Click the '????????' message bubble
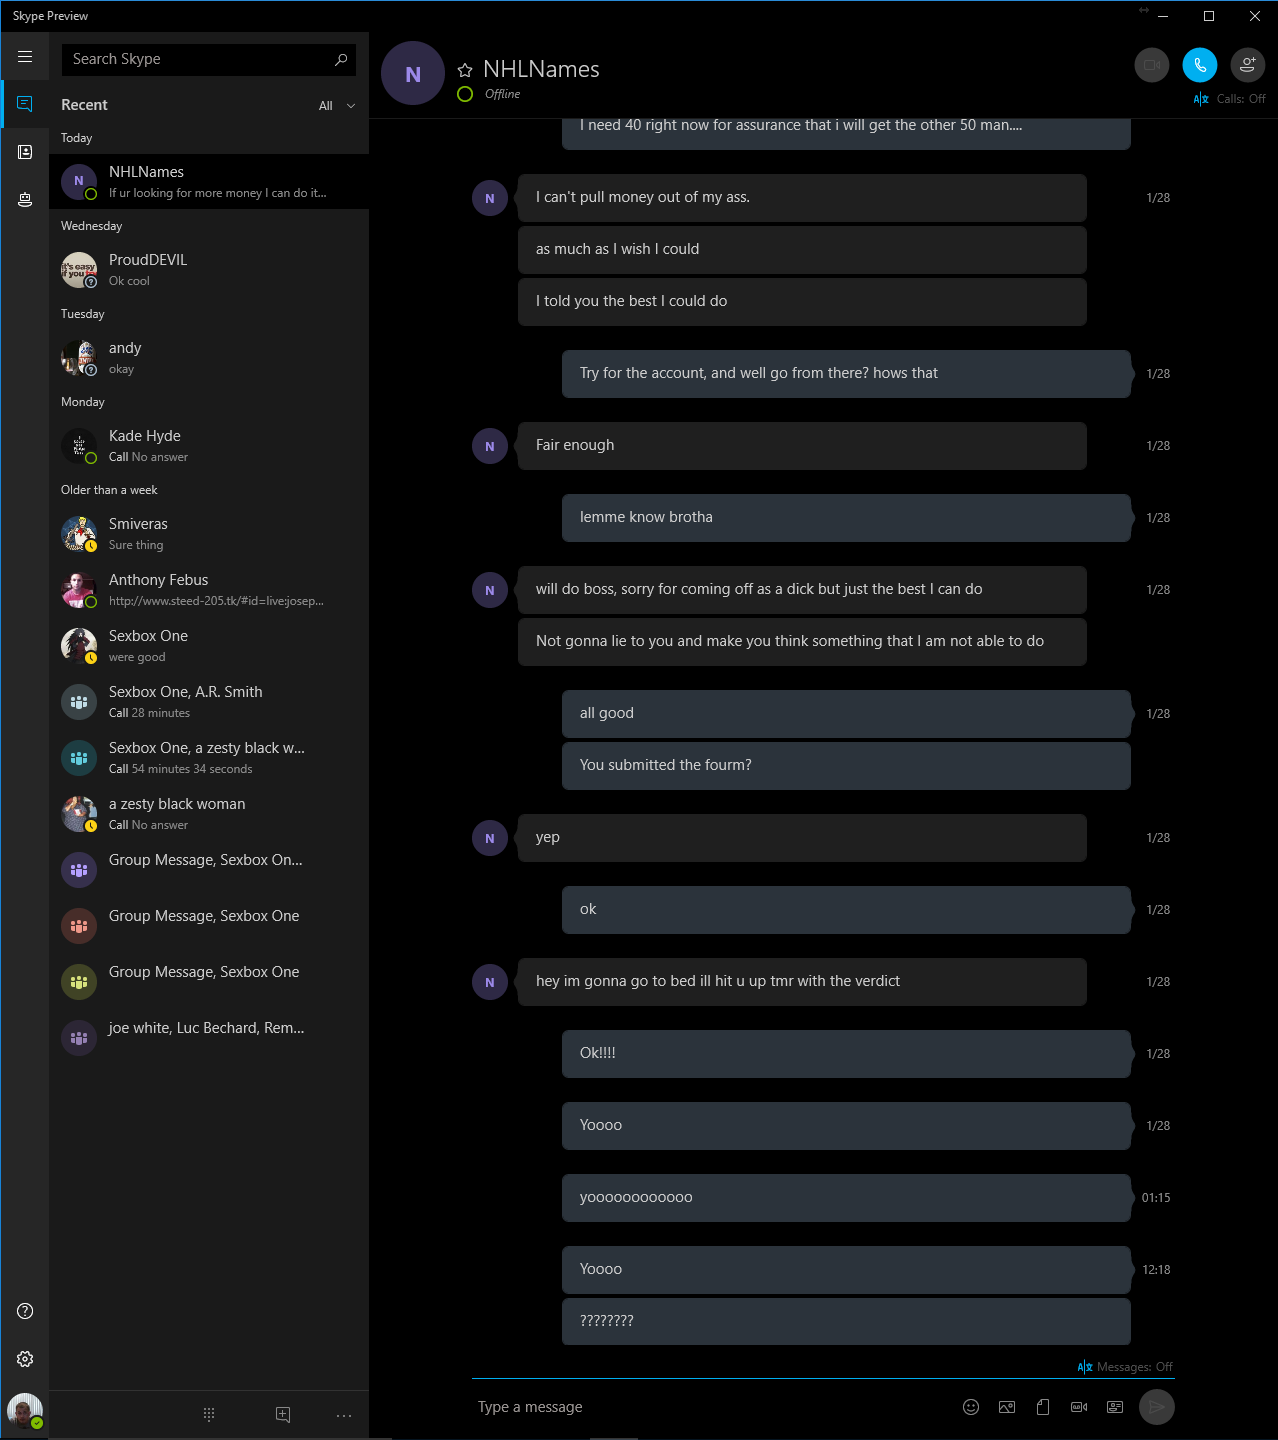 [846, 1322]
